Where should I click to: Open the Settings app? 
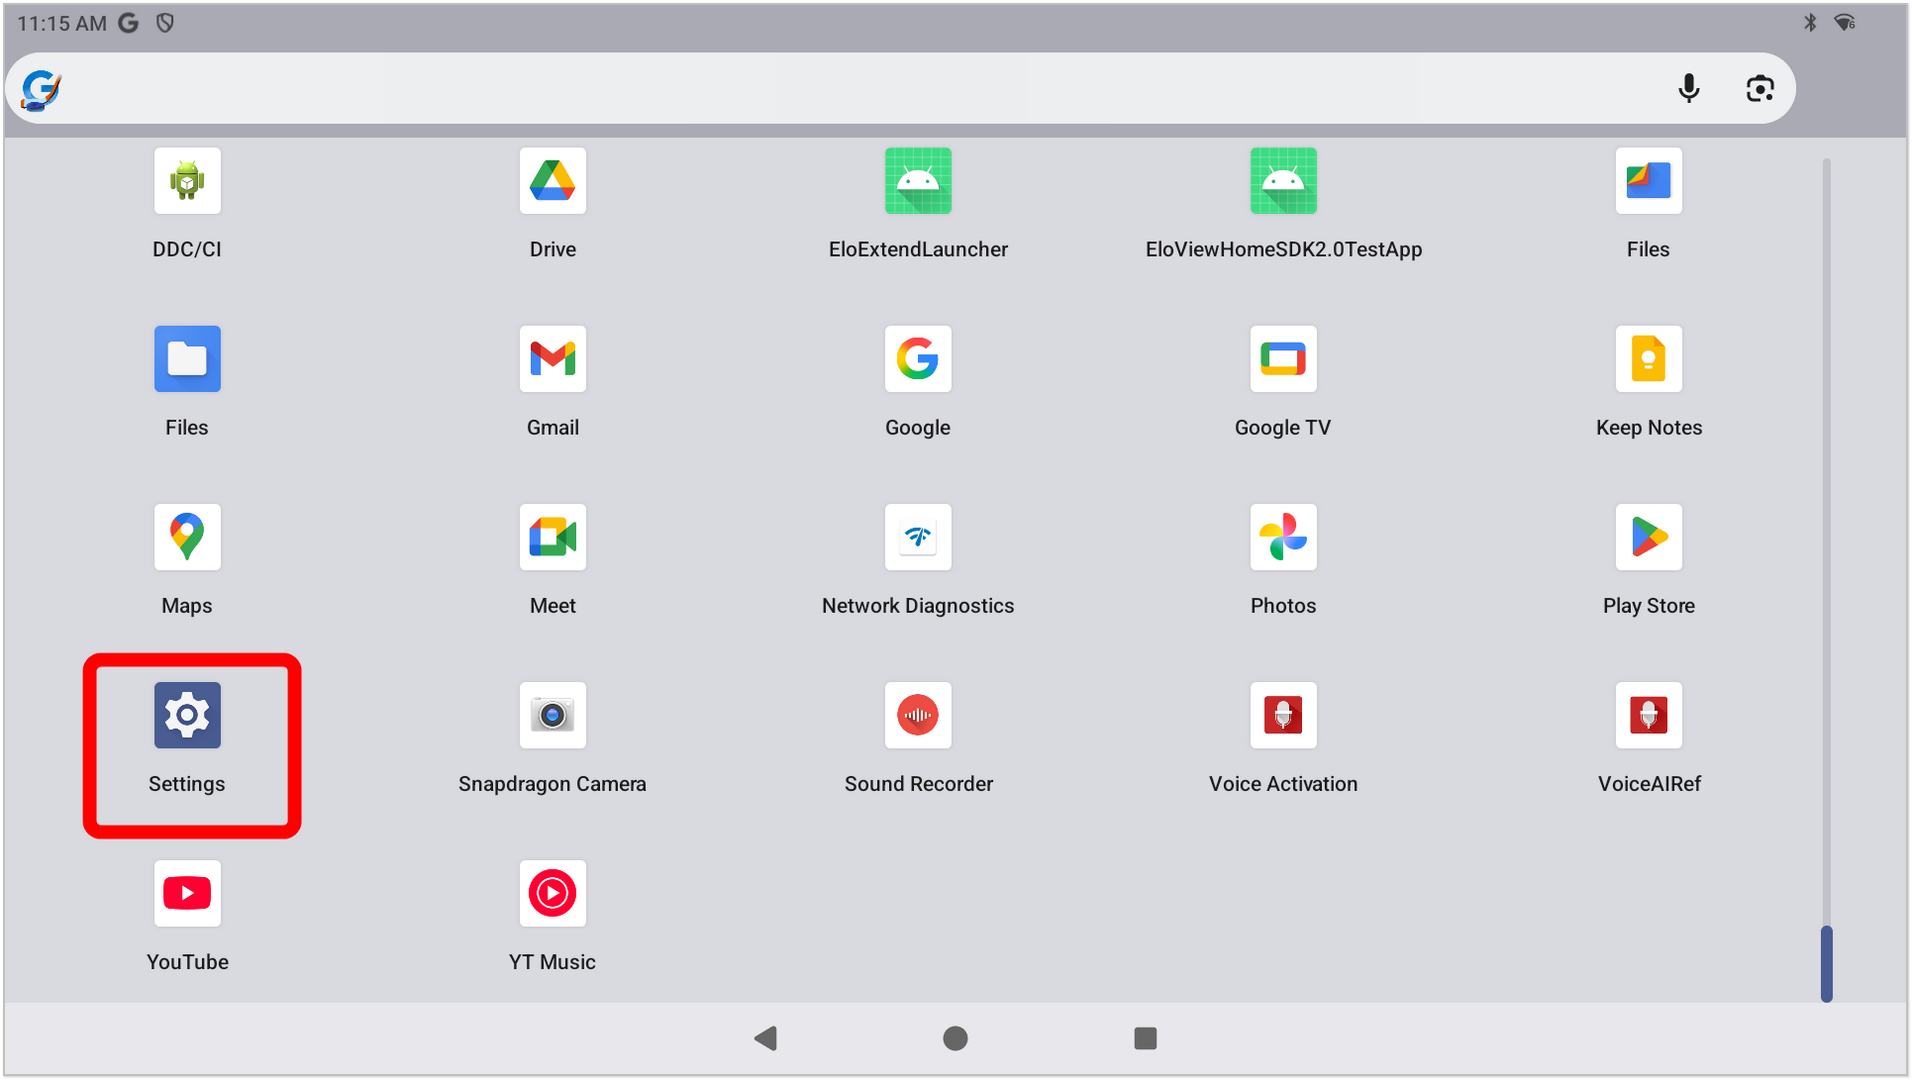187,715
